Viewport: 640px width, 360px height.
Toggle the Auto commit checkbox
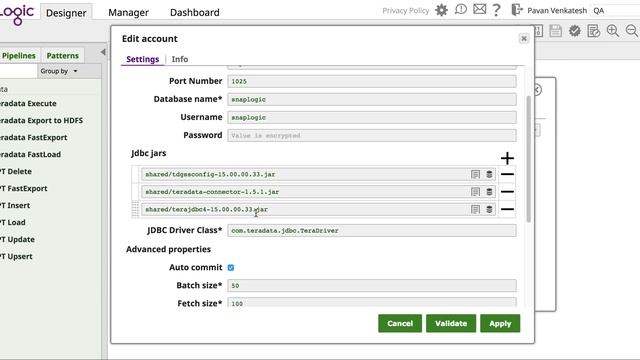(x=231, y=268)
